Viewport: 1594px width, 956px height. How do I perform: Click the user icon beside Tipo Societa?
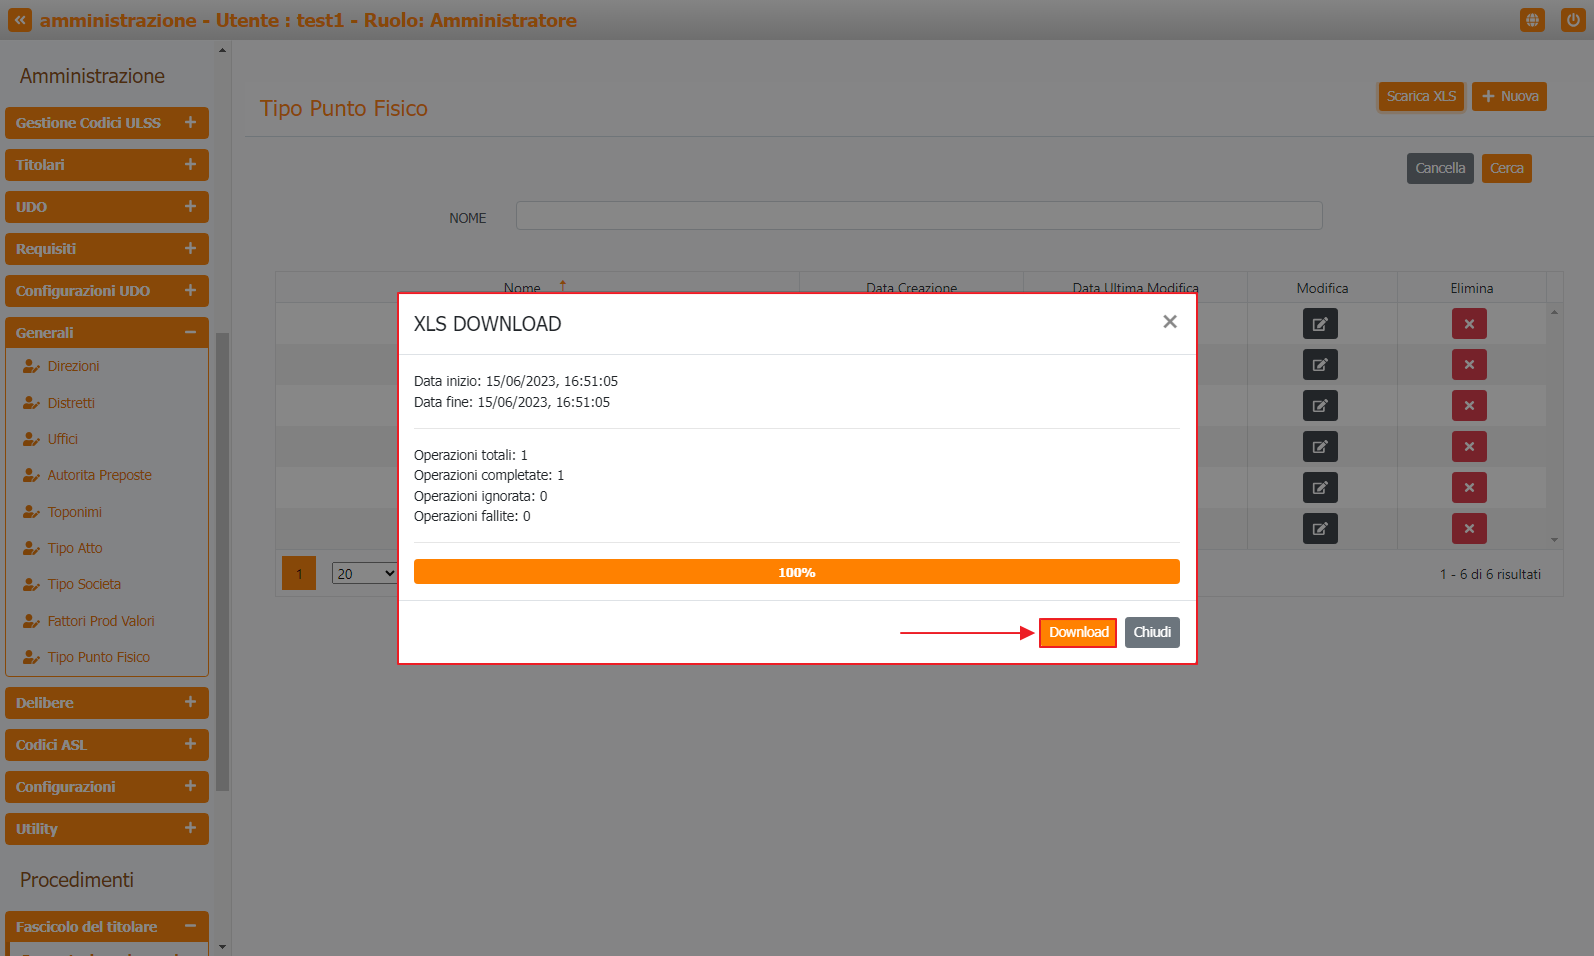[x=31, y=584]
